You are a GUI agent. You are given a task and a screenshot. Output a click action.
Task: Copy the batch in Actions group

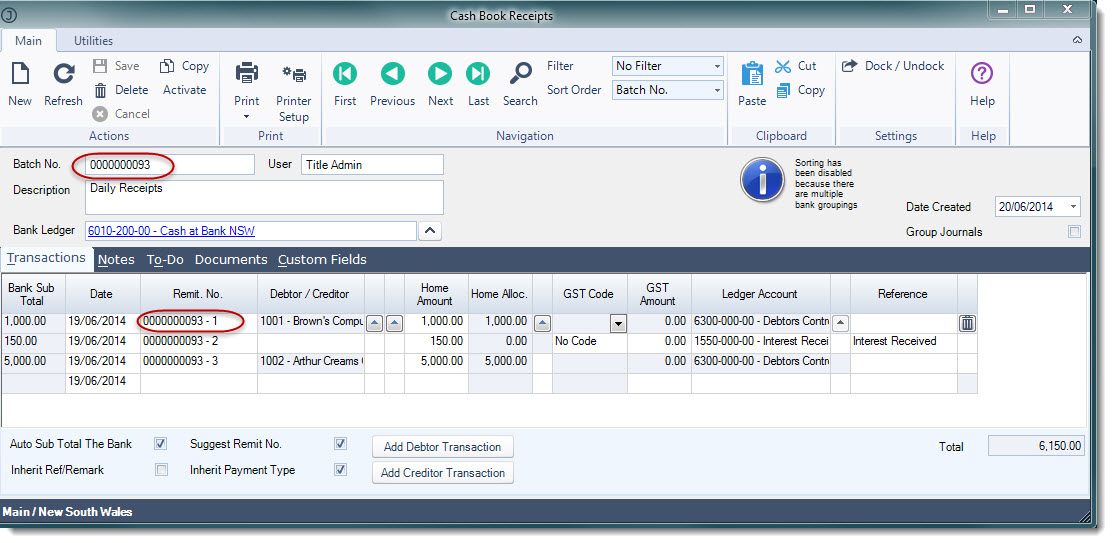point(184,66)
